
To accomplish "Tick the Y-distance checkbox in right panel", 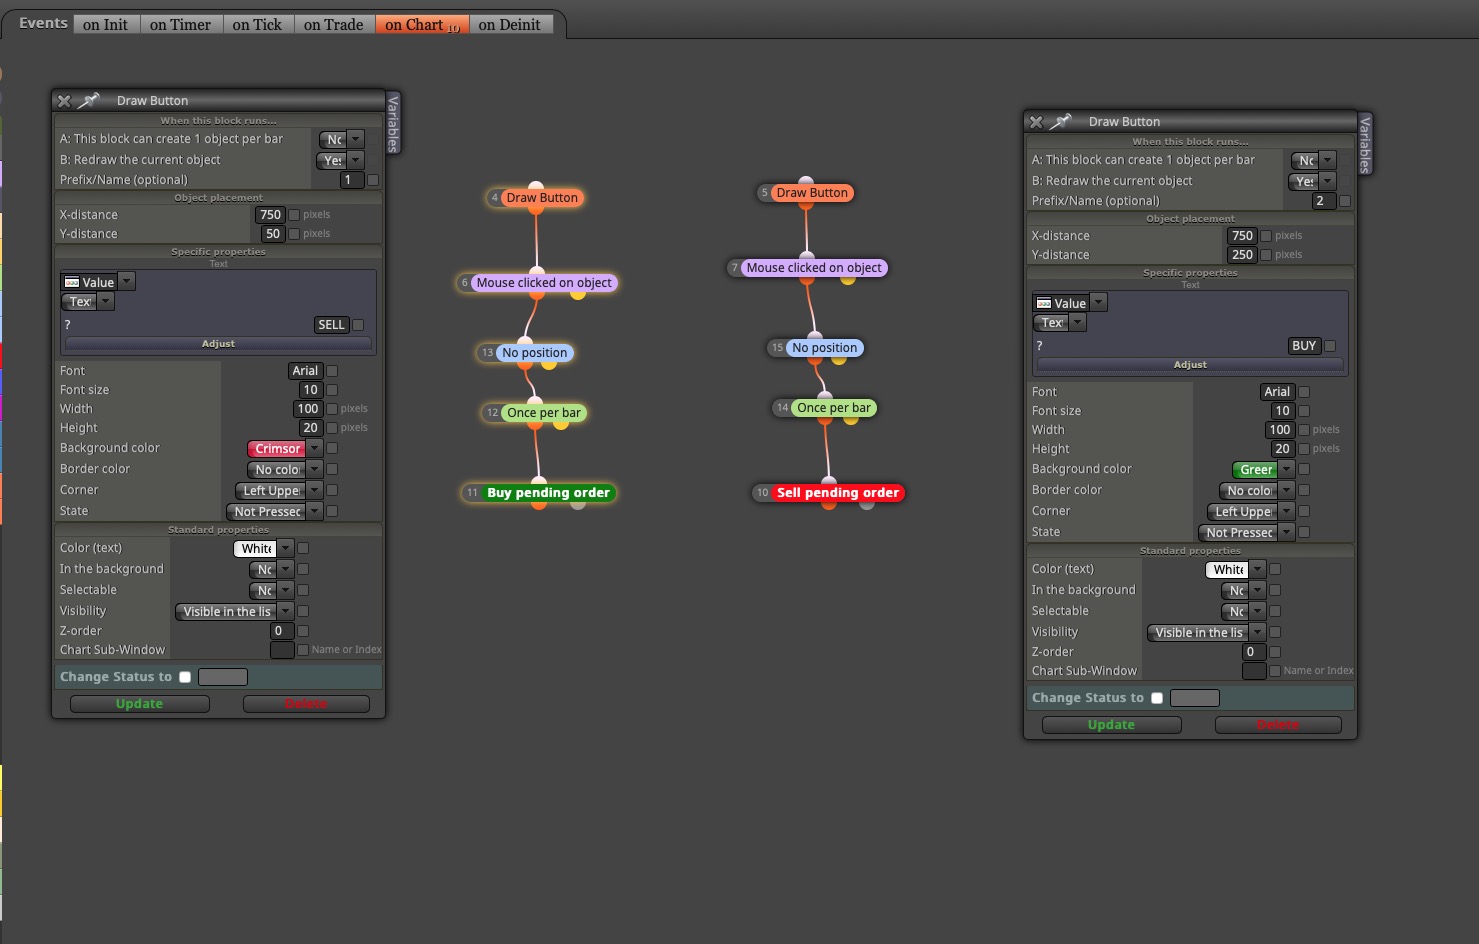I will point(1266,255).
